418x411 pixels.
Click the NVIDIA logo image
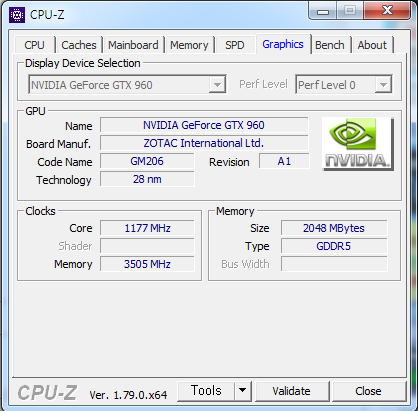[358, 144]
